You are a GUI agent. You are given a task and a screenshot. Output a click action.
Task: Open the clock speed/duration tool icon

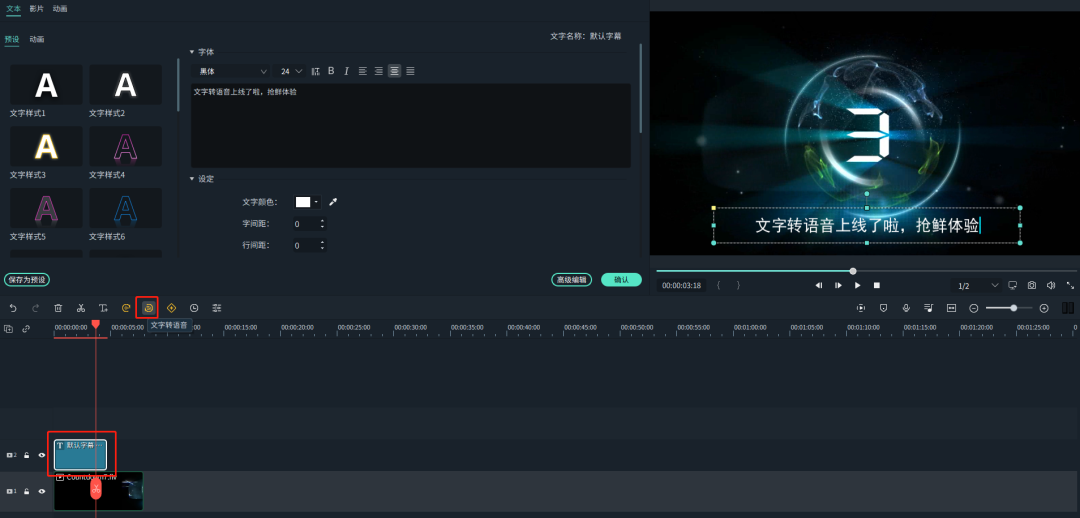[194, 308]
